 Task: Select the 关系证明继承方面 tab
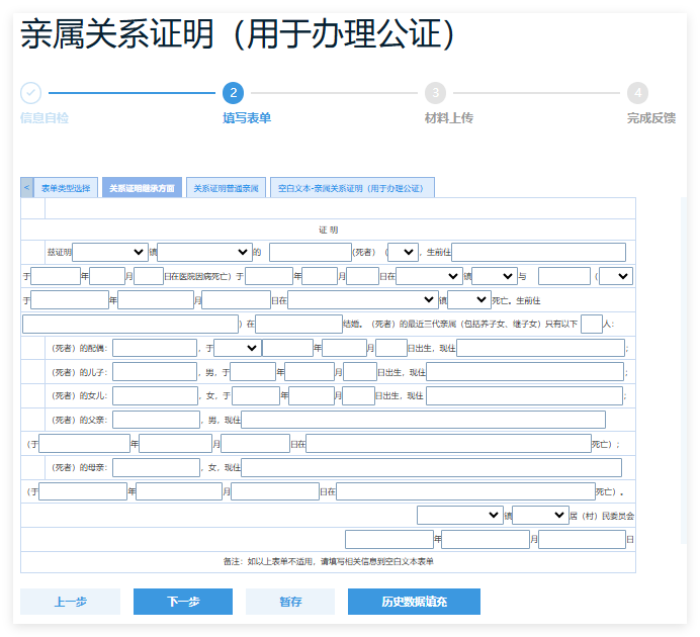point(141,188)
